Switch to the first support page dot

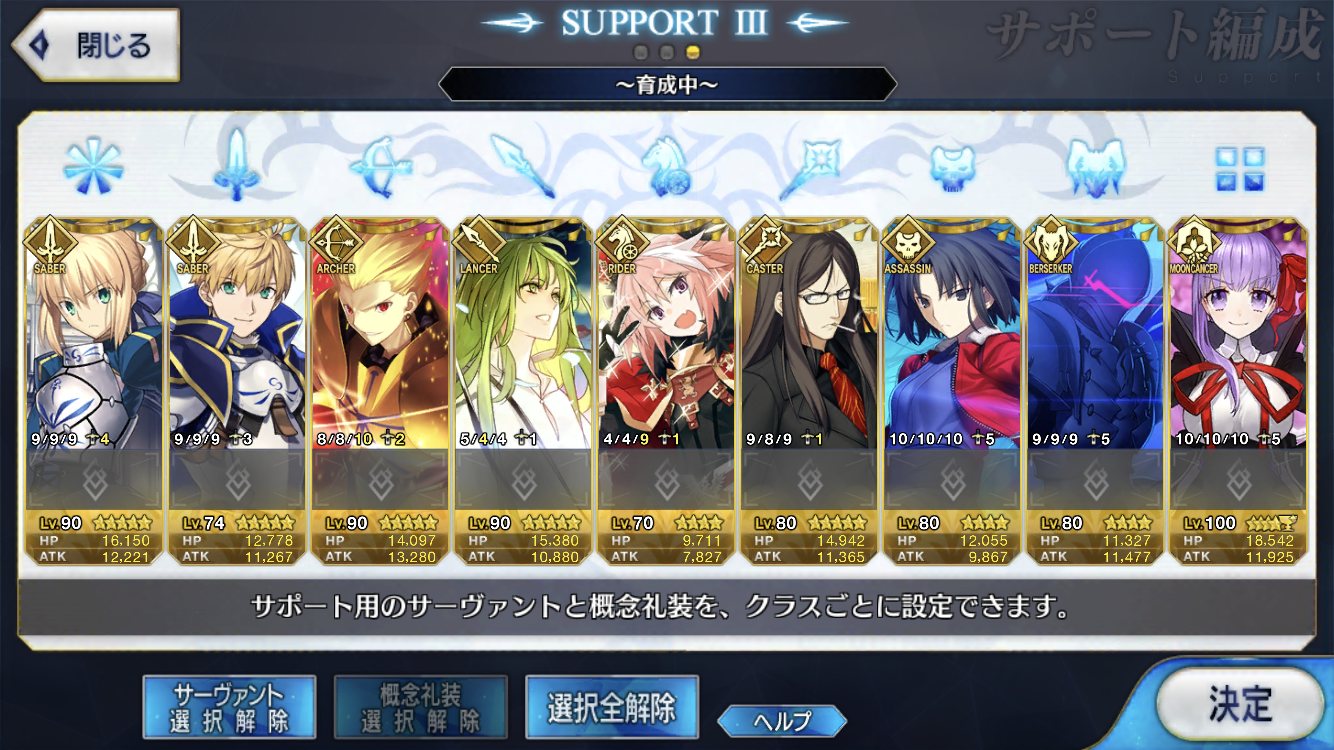click(x=641, y=51)
